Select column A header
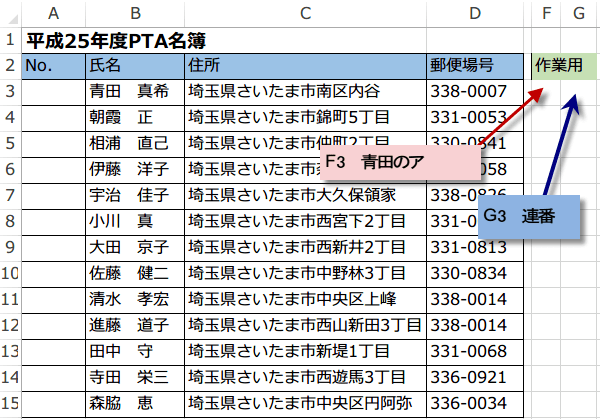 [54, 13]
